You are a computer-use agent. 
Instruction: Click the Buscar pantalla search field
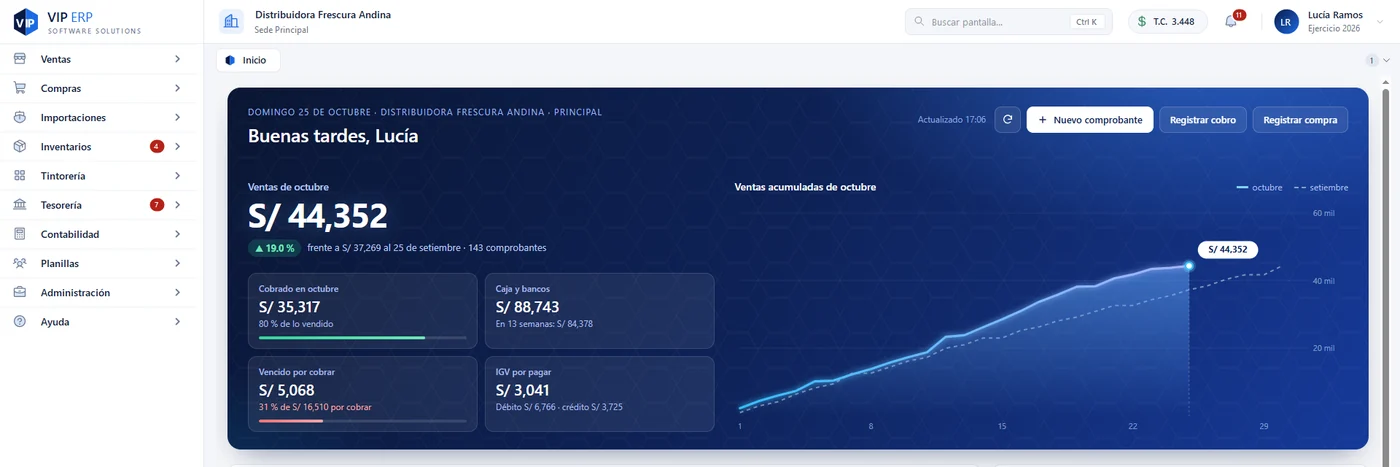(x=1008, y=22)
